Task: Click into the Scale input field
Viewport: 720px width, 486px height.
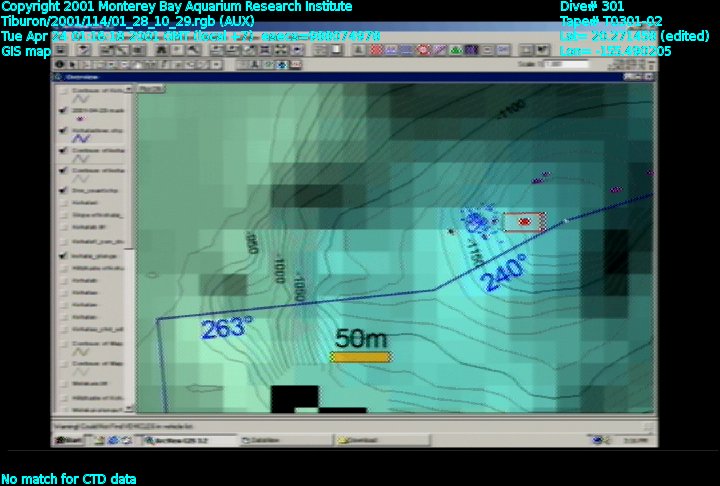Action: pyautogui.click(x=565, y=64)
